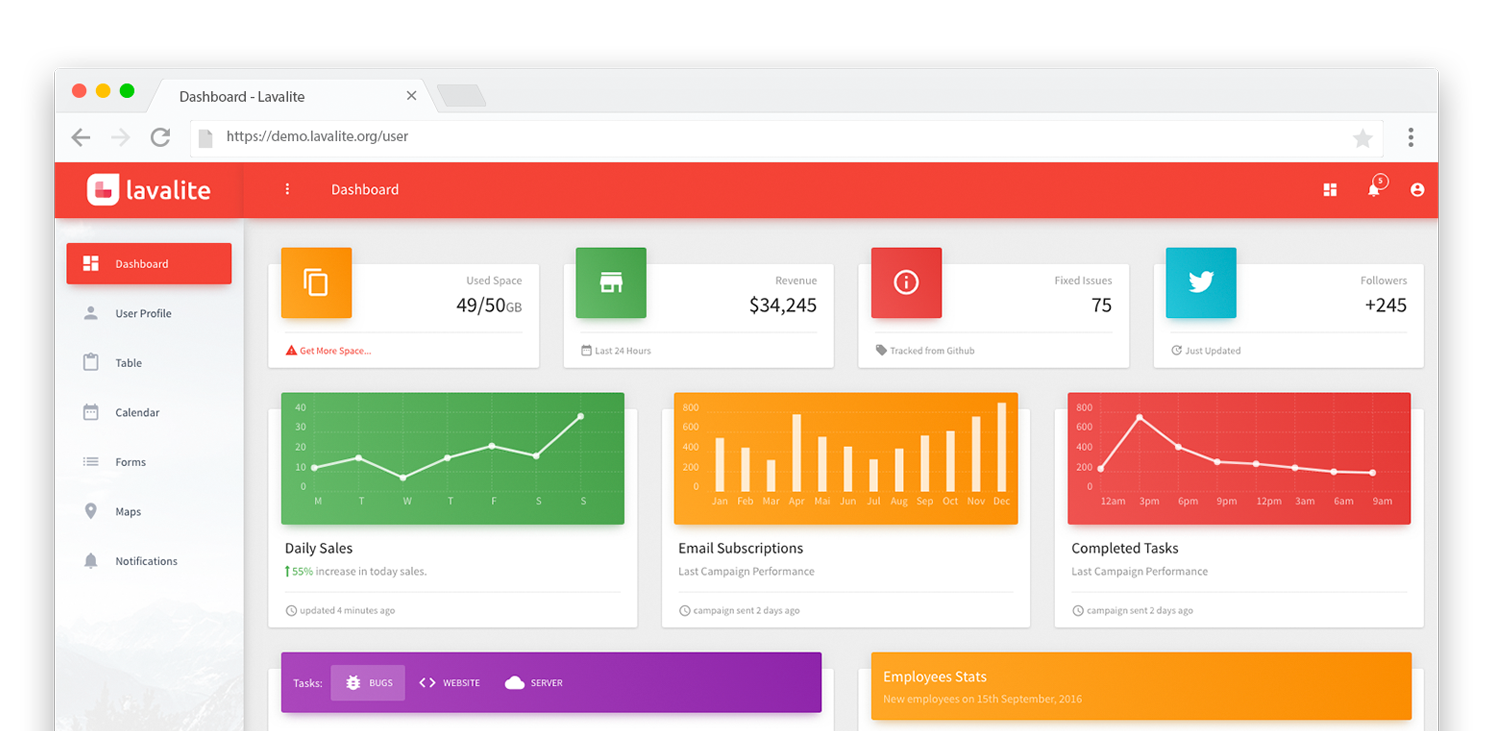Viewport: 1500px width, 731px height.
Task: Switch to the Website tasks tab
Action: (x=450, y=683)
